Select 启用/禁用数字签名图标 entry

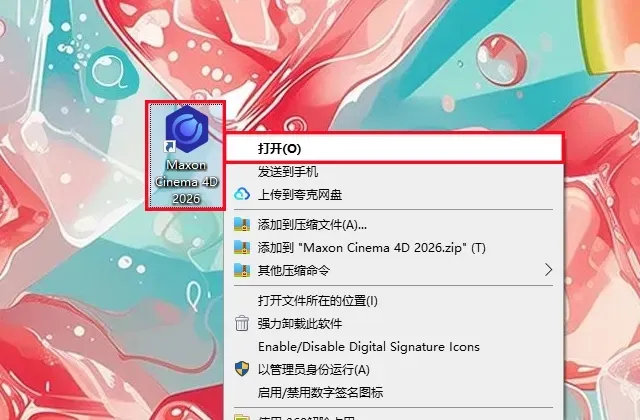coord(320,392)
